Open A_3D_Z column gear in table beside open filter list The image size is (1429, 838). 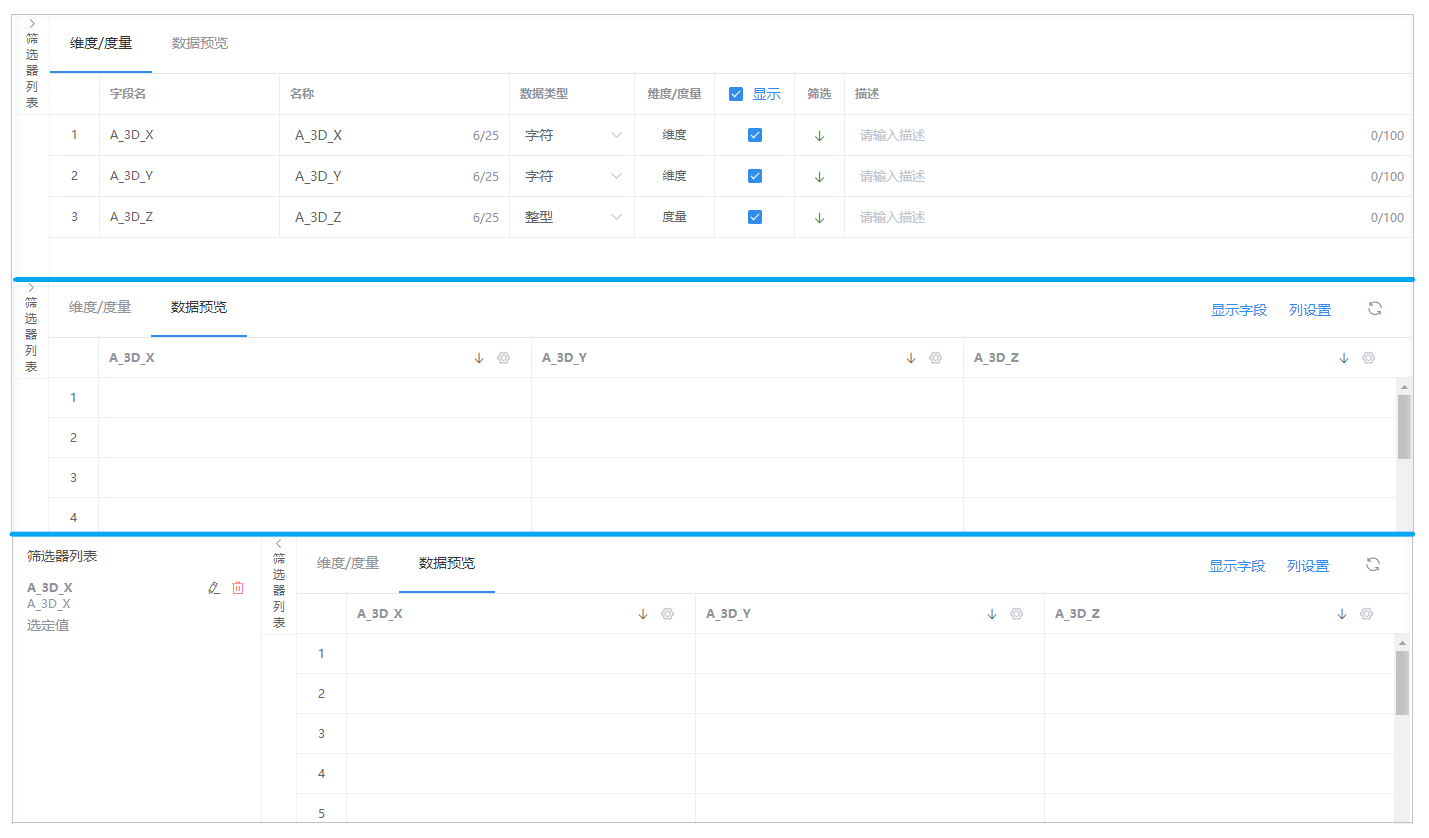tap(1366, 614)
